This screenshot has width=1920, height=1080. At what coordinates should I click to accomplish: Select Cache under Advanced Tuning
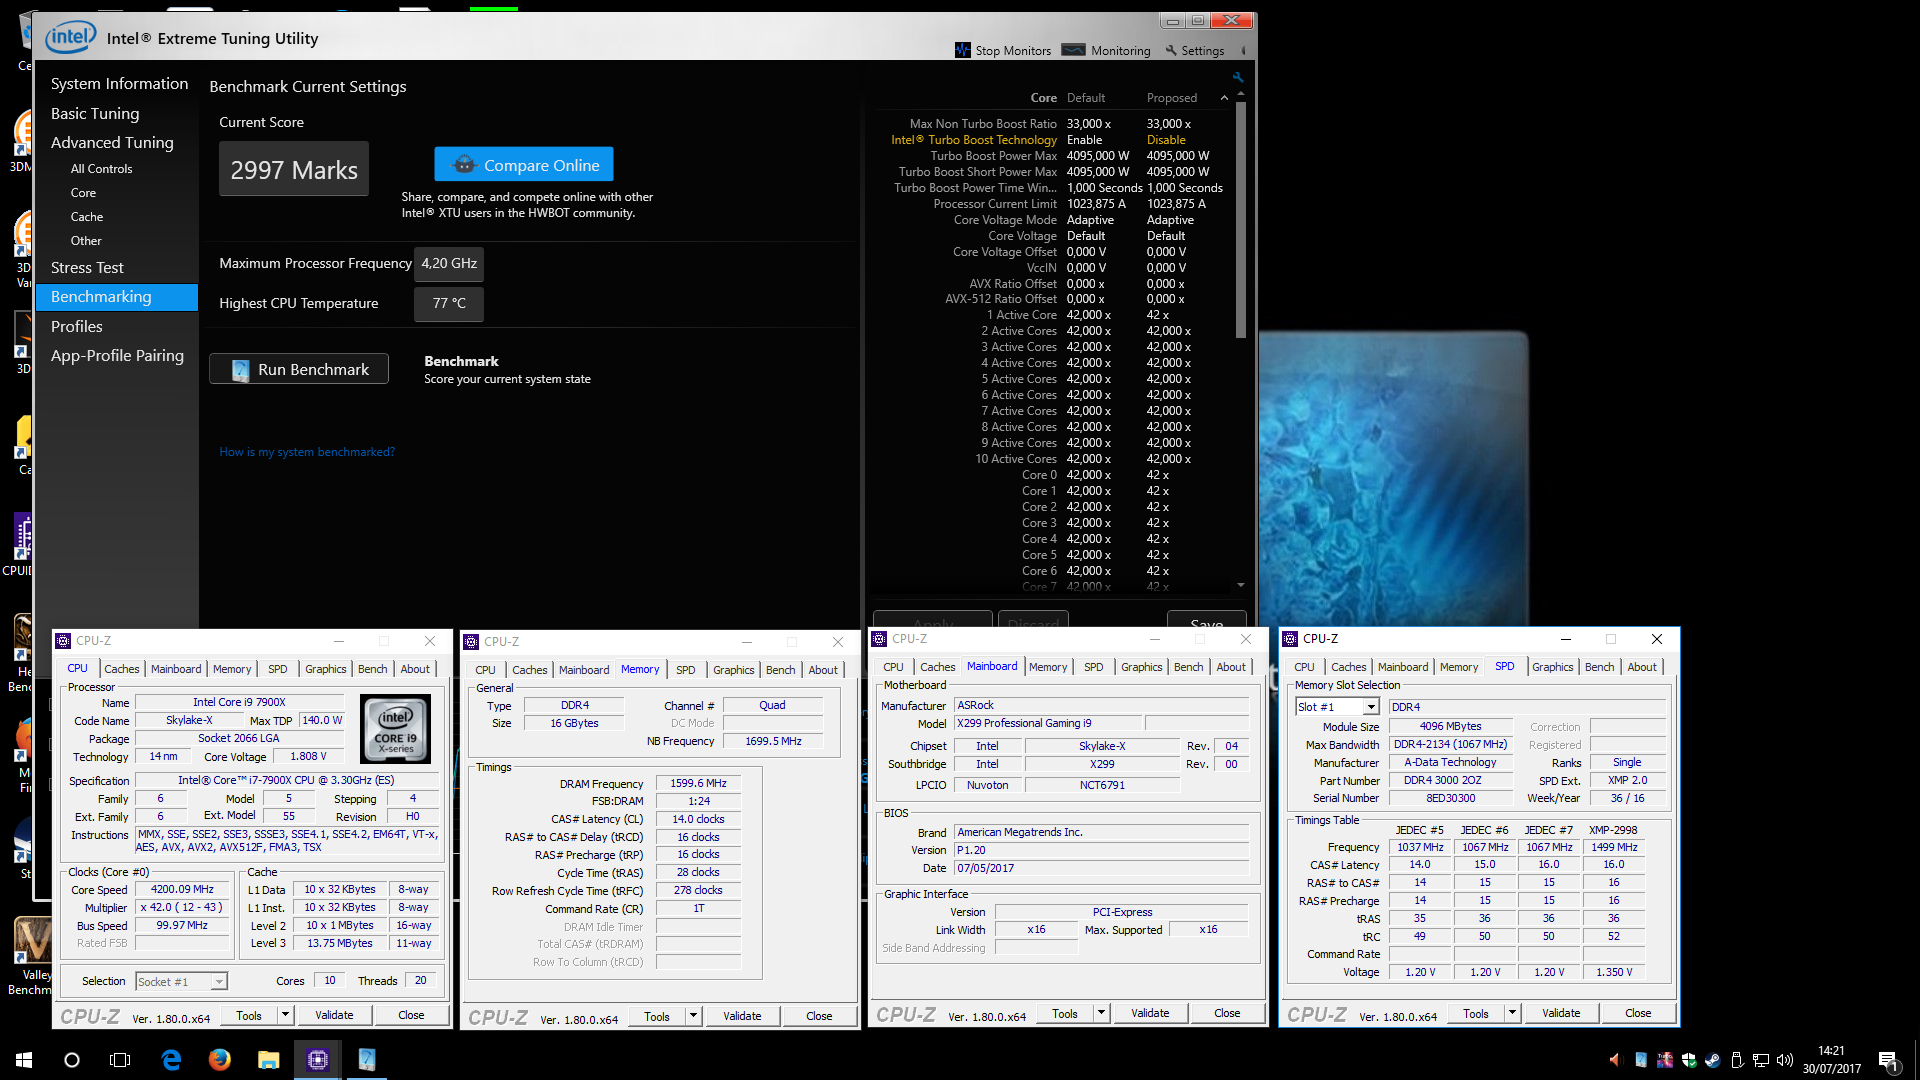tap(87, 217)
